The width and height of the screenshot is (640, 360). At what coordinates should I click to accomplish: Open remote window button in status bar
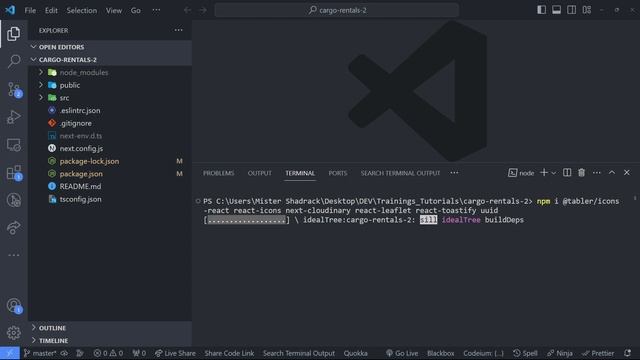10,353
